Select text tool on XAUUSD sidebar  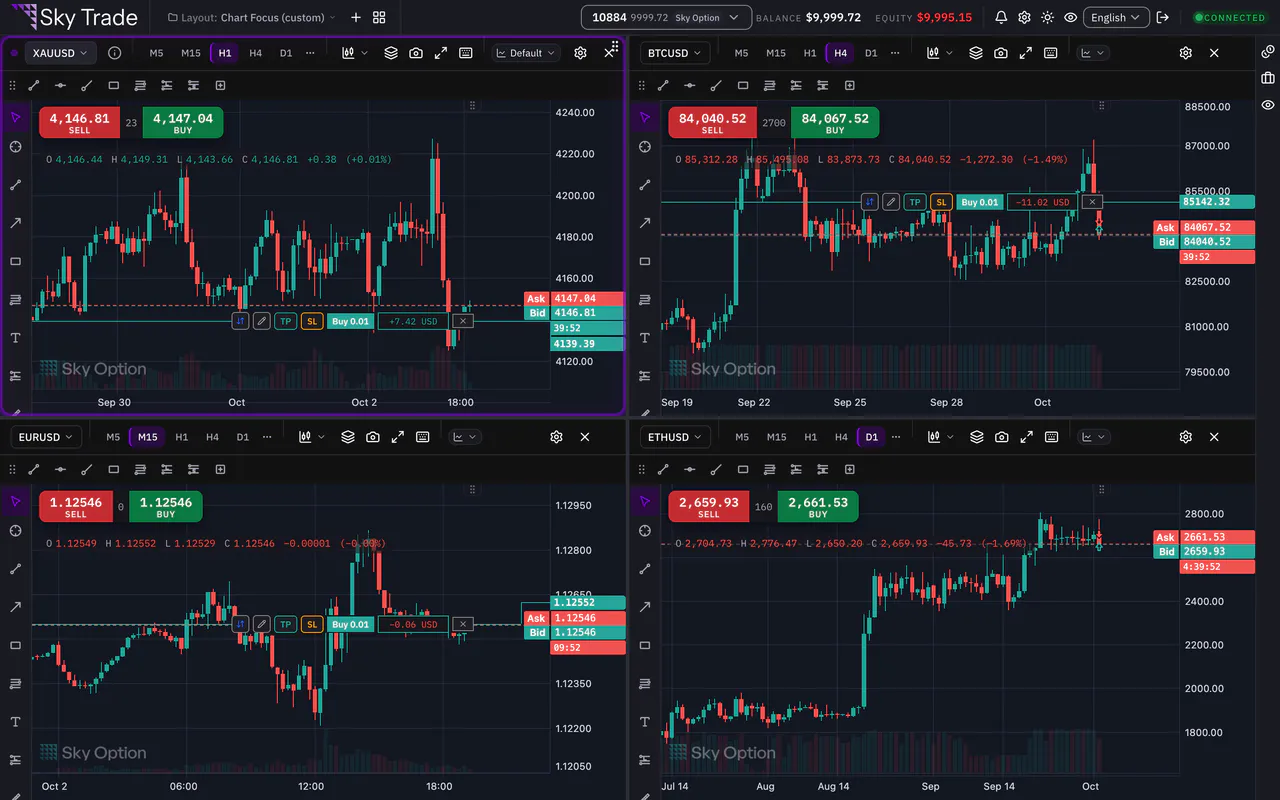coord(15,338)
